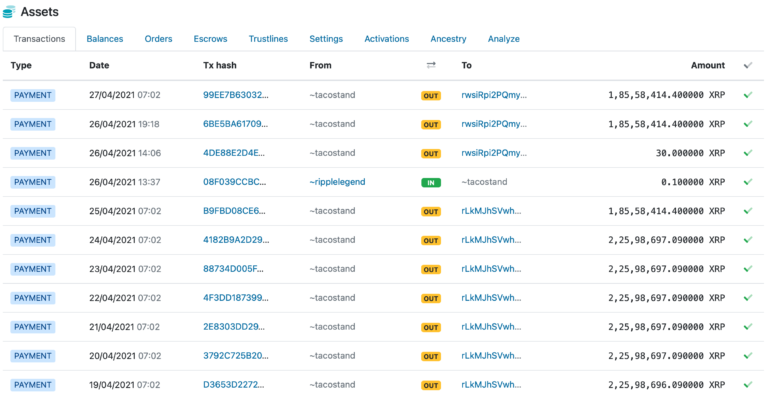The height and width of the screenshot is (398, 768).
Task: Click the green check for 19/04/2021 row
Action: tap(747, 385)
